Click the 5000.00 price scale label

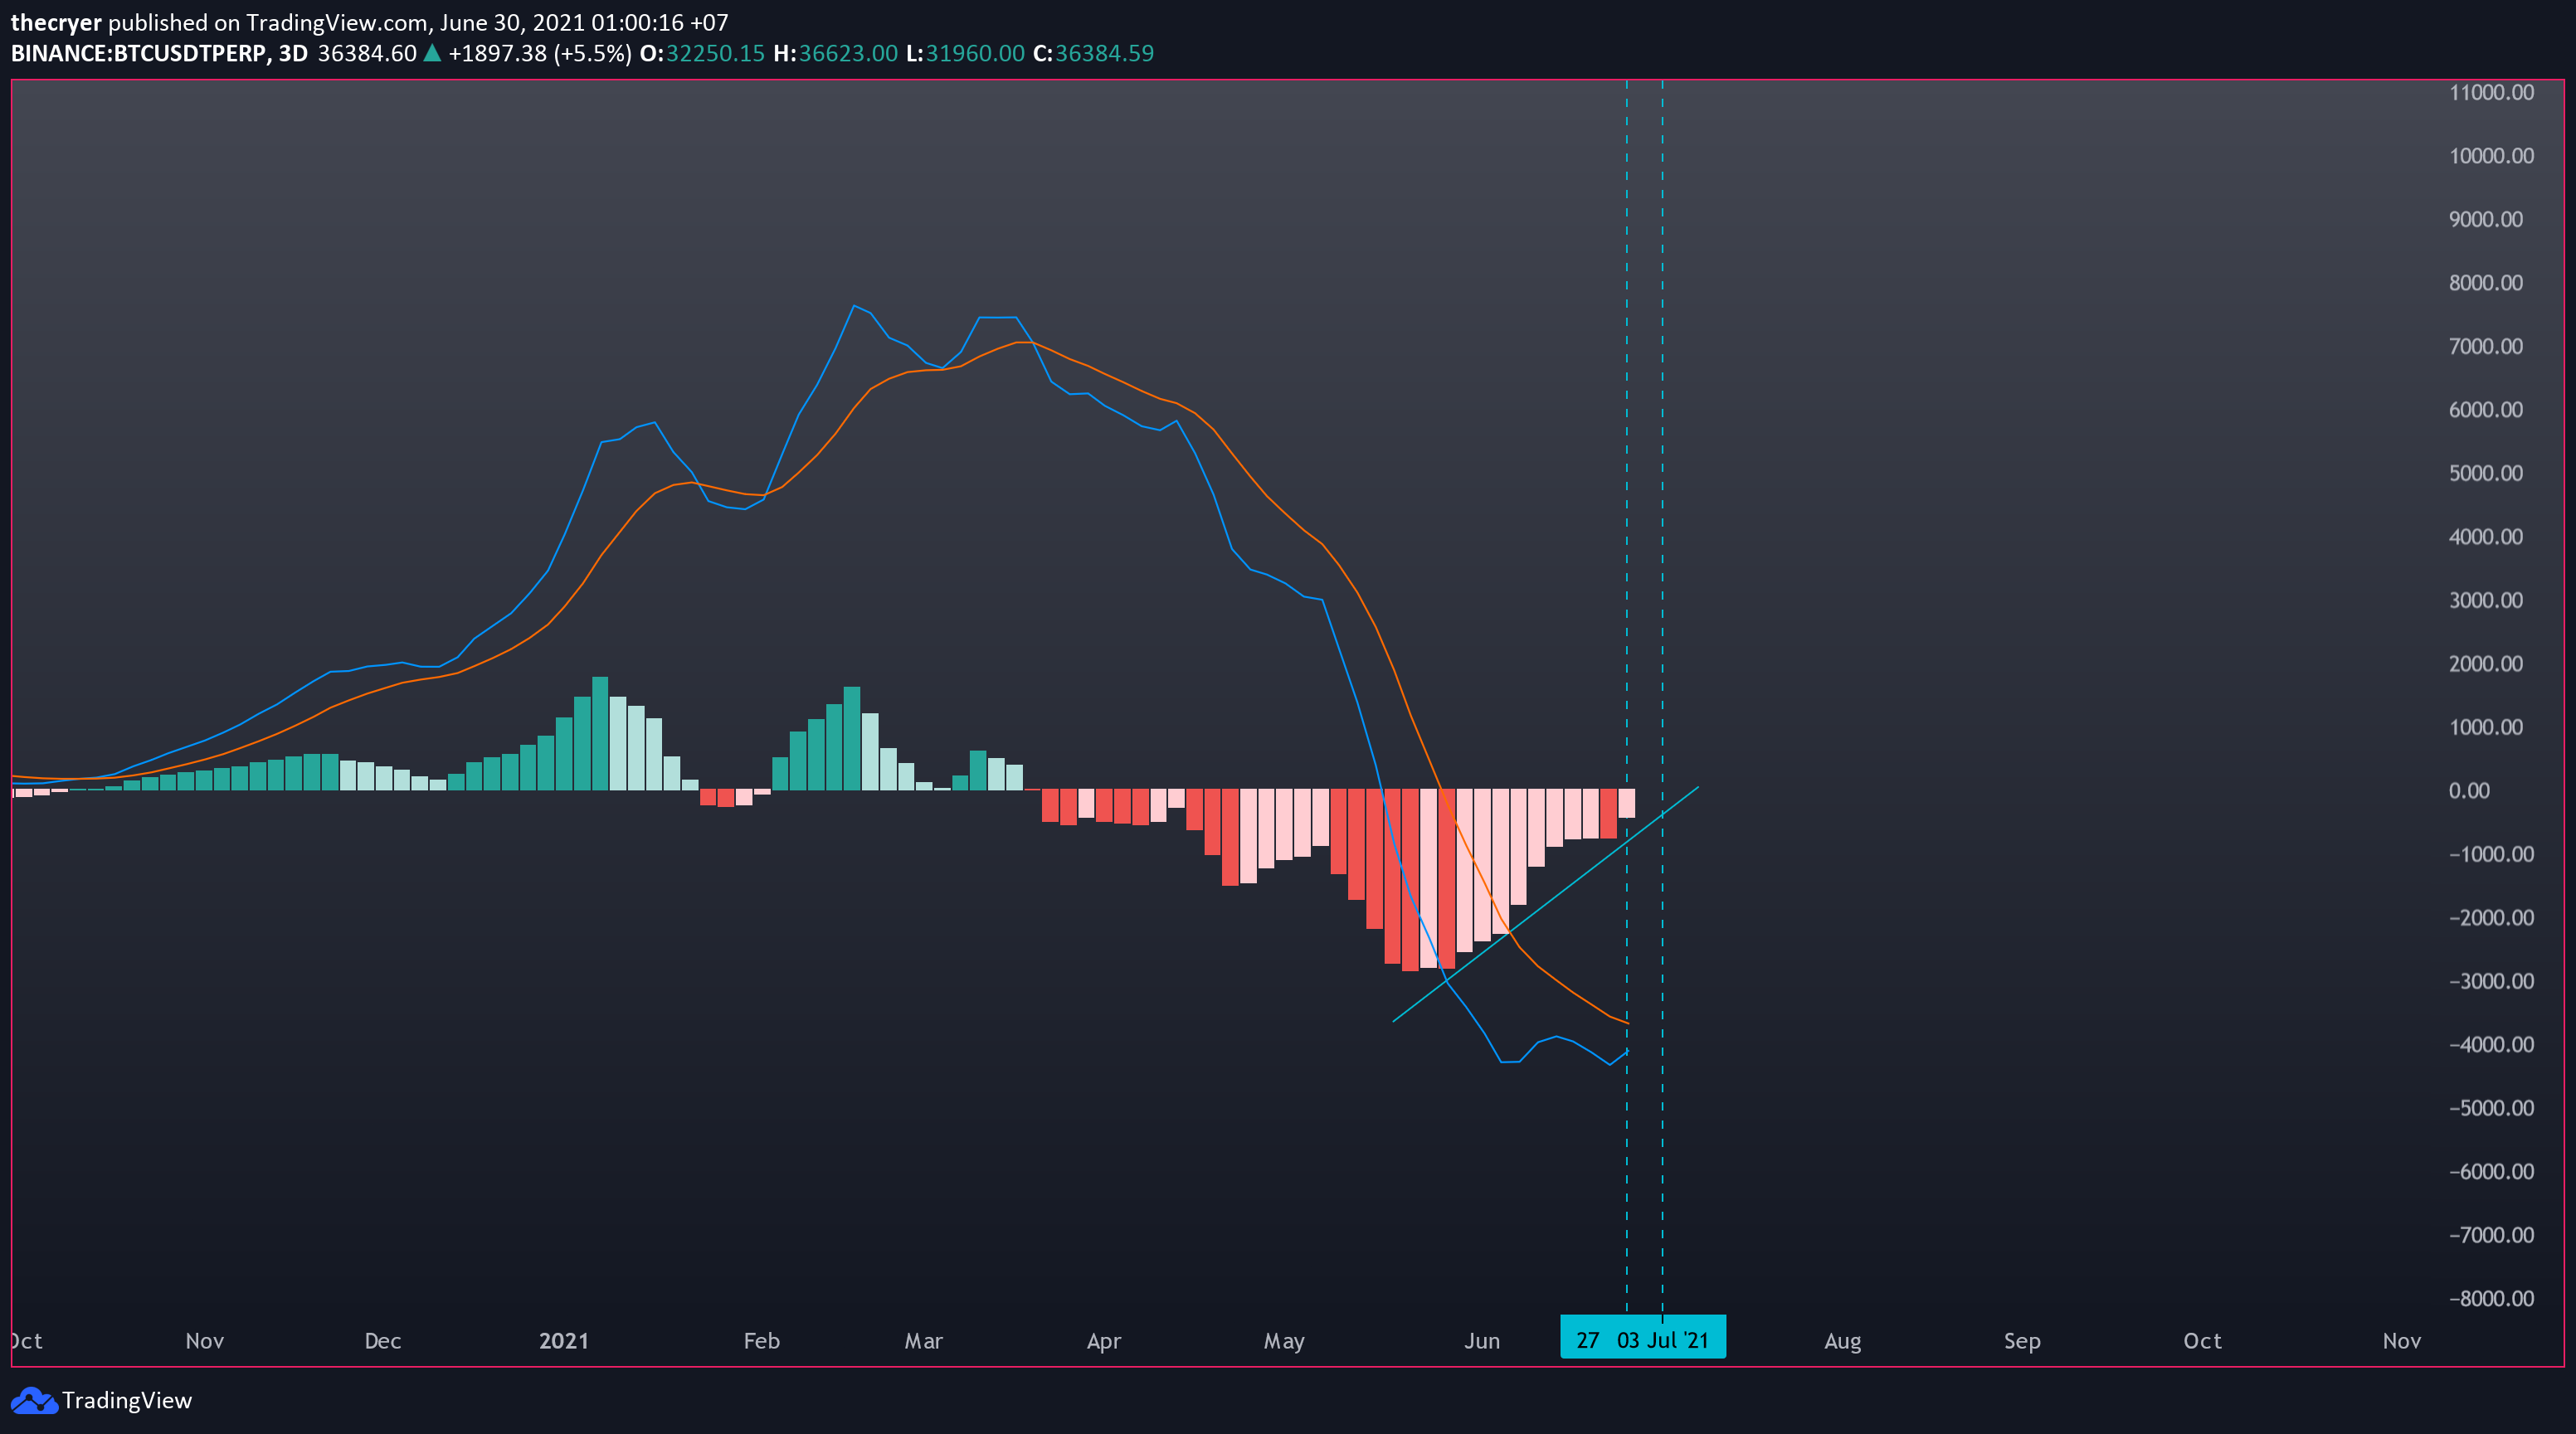[x=2486, y=474]
